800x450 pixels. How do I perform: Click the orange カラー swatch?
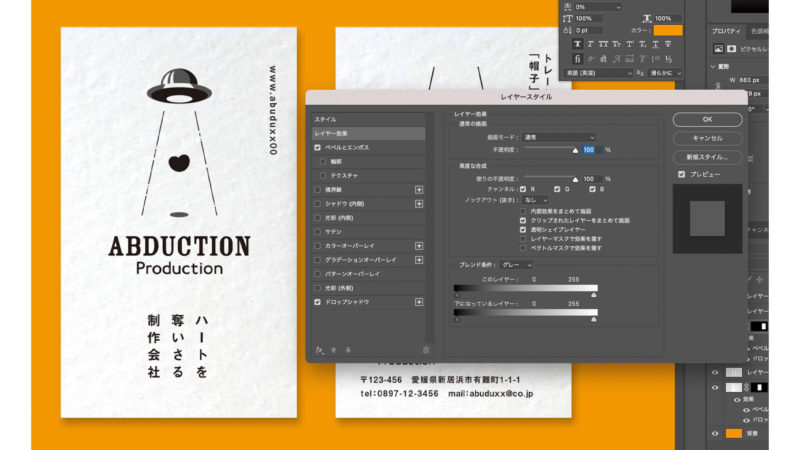pos(668,31)
